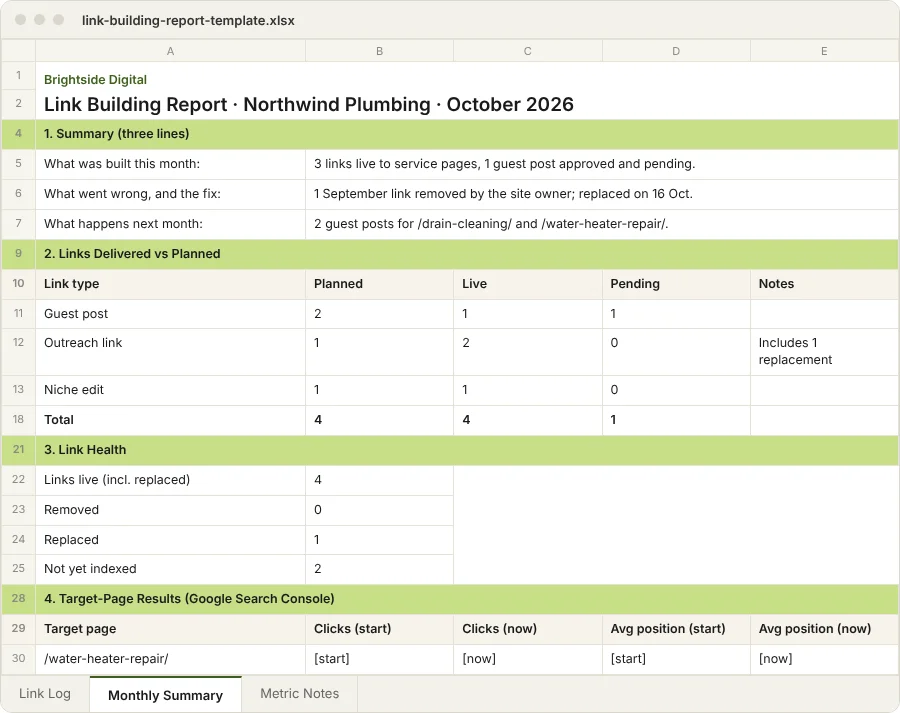Click the 'Planned' heading cell
The width and height of the screenshot is (900, 713).
[379, 284]
